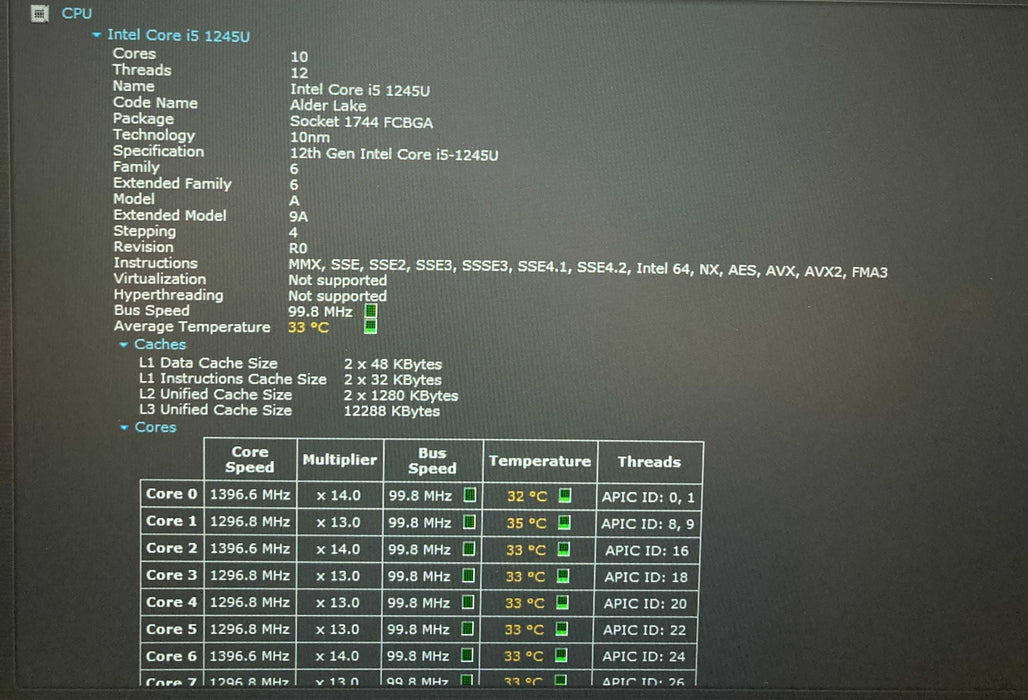Click Core 6 bus speed indicator icon
The height and width of the screenshot is (700, 1028).
tap(467, 655)
